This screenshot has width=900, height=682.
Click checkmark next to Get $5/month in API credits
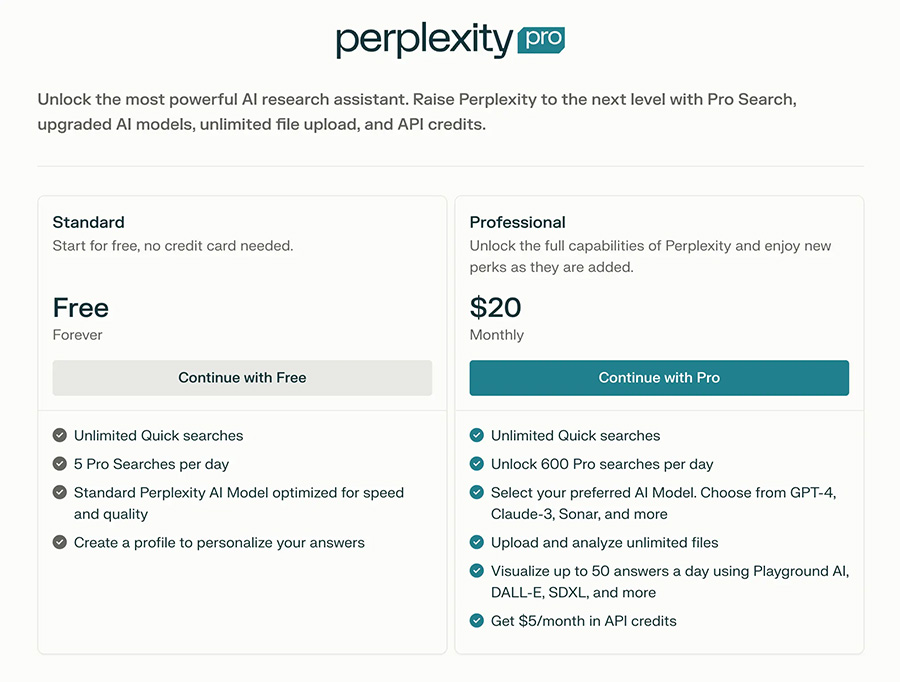coord(477,621)
